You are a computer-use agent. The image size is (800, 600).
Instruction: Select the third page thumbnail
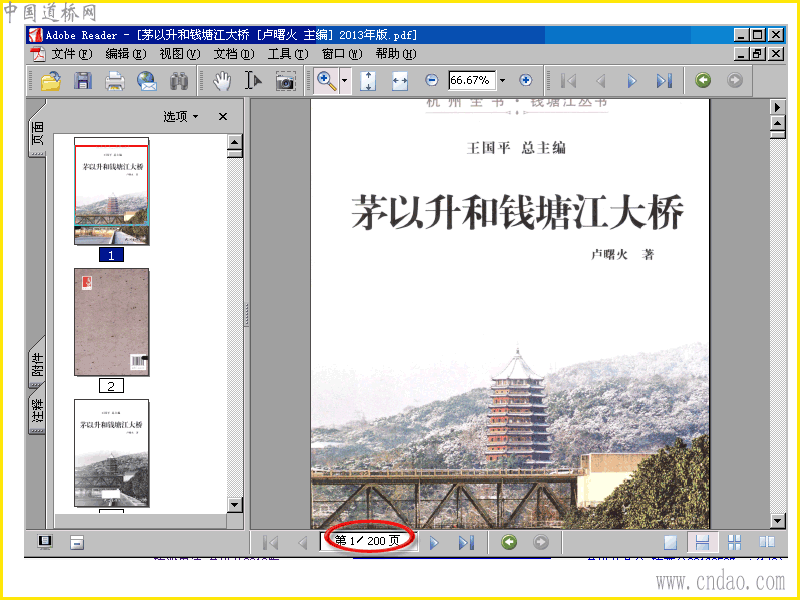(112, 453)
